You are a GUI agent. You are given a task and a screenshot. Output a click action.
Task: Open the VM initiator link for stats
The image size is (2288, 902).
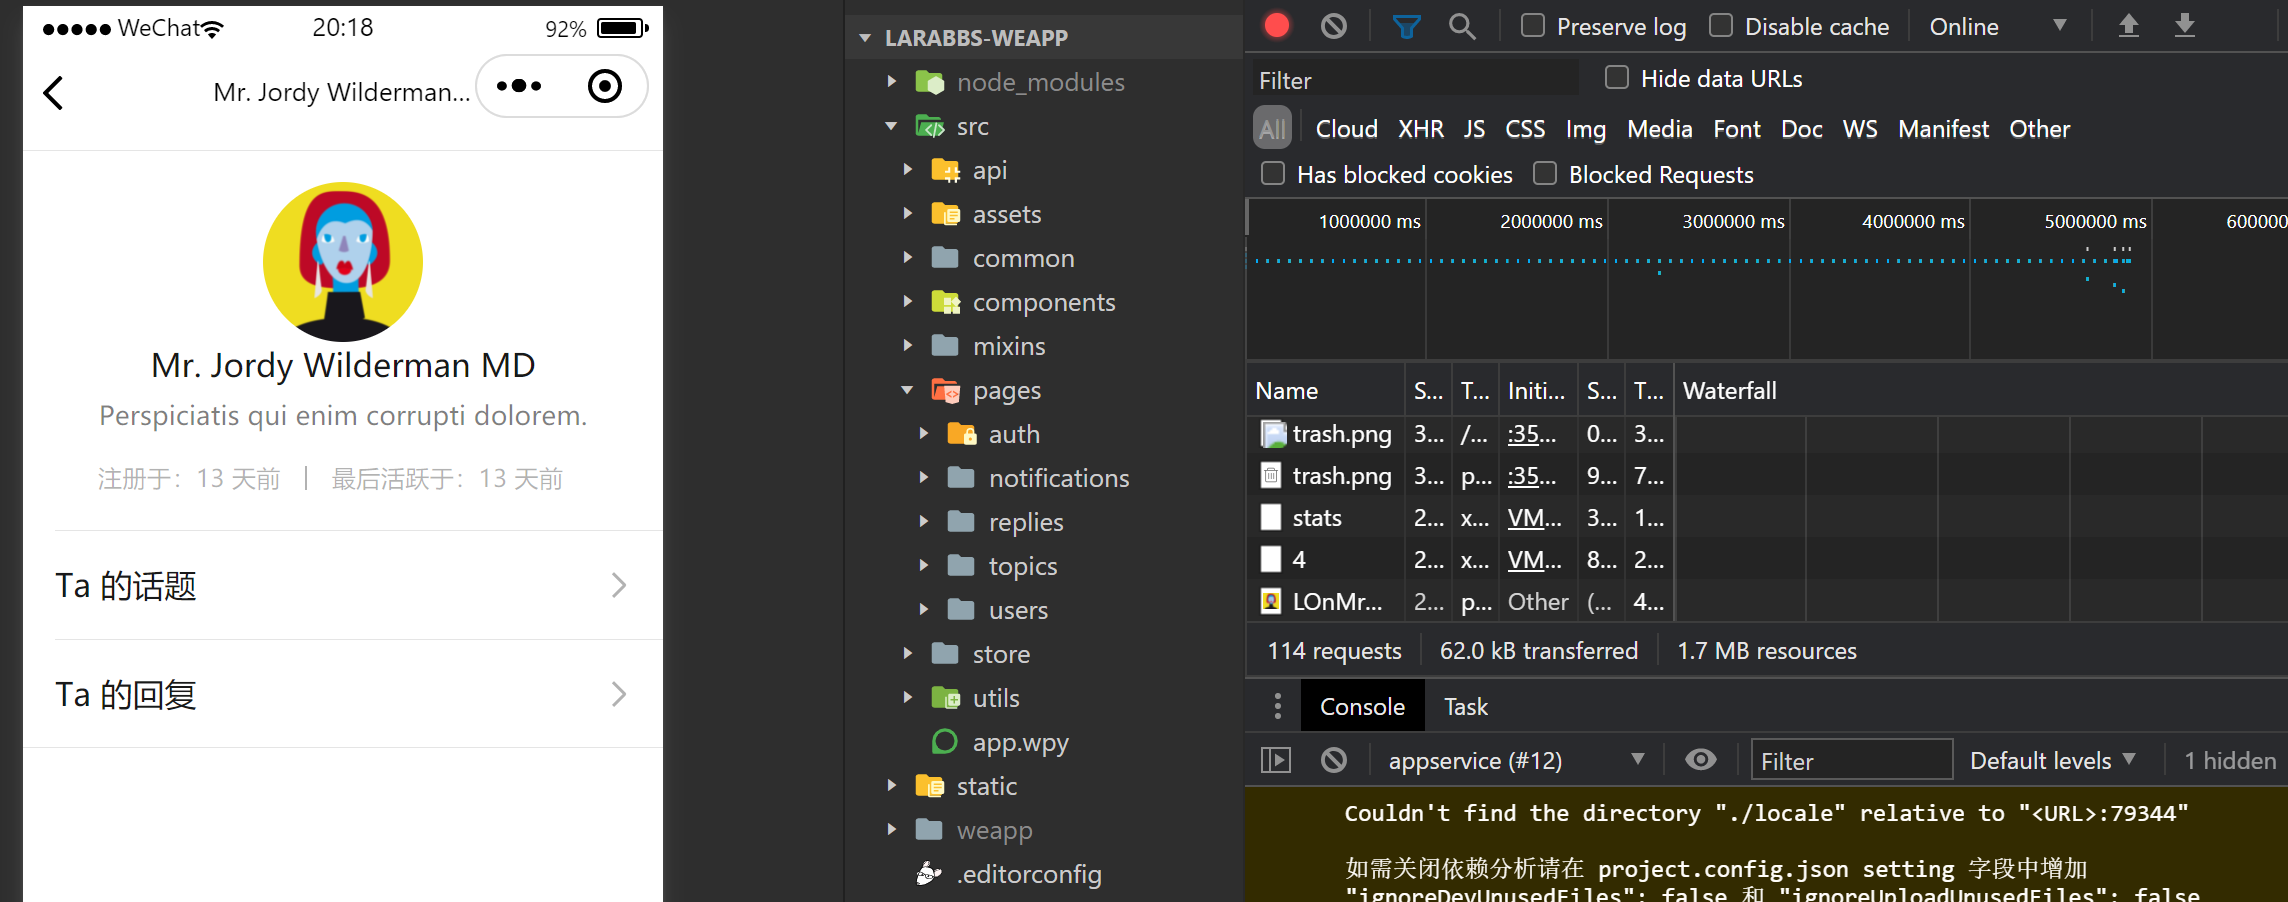pyautogui.click(x=1534, y=517)
